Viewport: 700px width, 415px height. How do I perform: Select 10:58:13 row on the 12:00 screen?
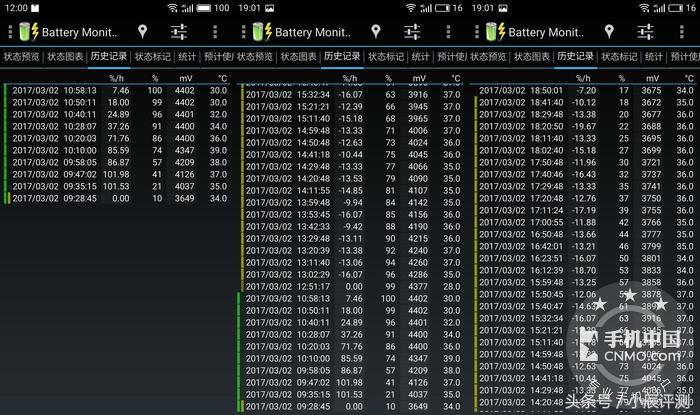pos(118,91)
